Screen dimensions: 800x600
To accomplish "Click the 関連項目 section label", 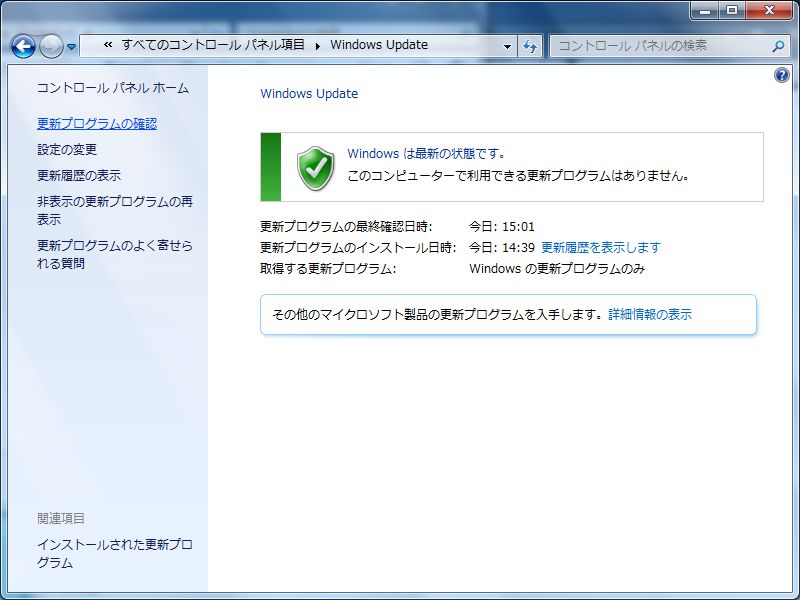I will pos(61,518).
